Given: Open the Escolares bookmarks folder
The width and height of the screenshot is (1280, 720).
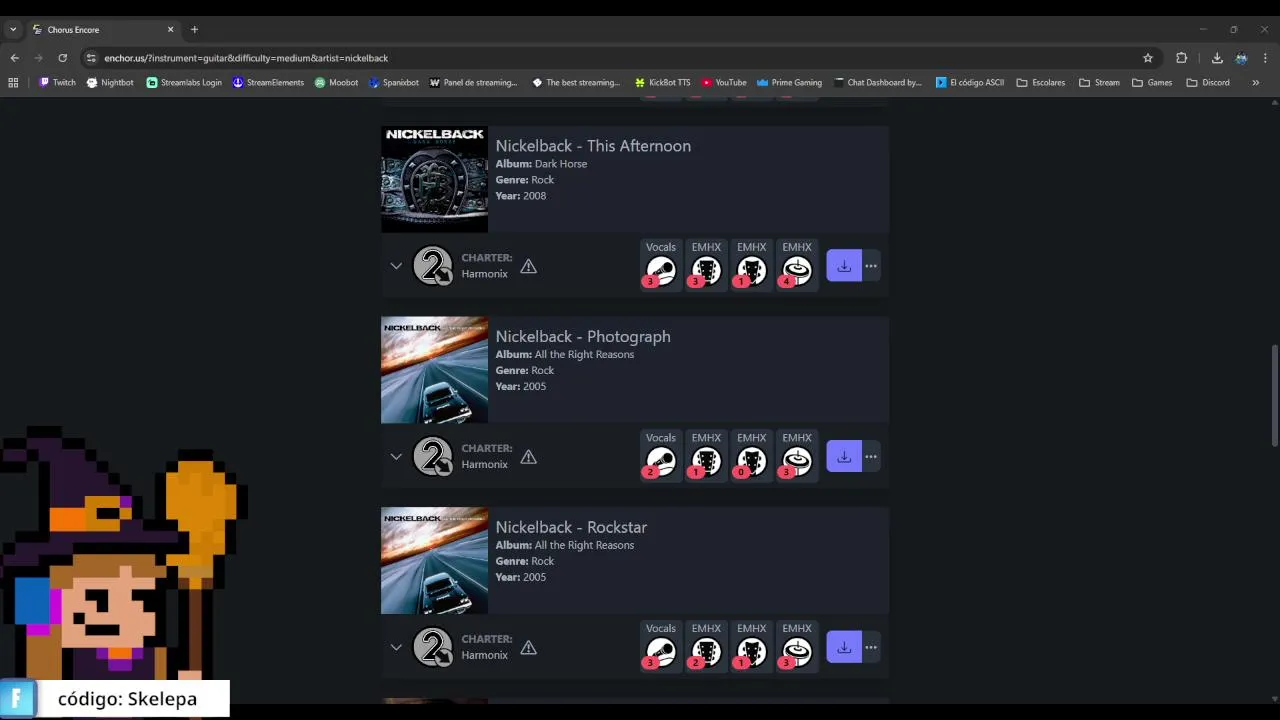Looking at the screenshot, I should coord(1041,83).
